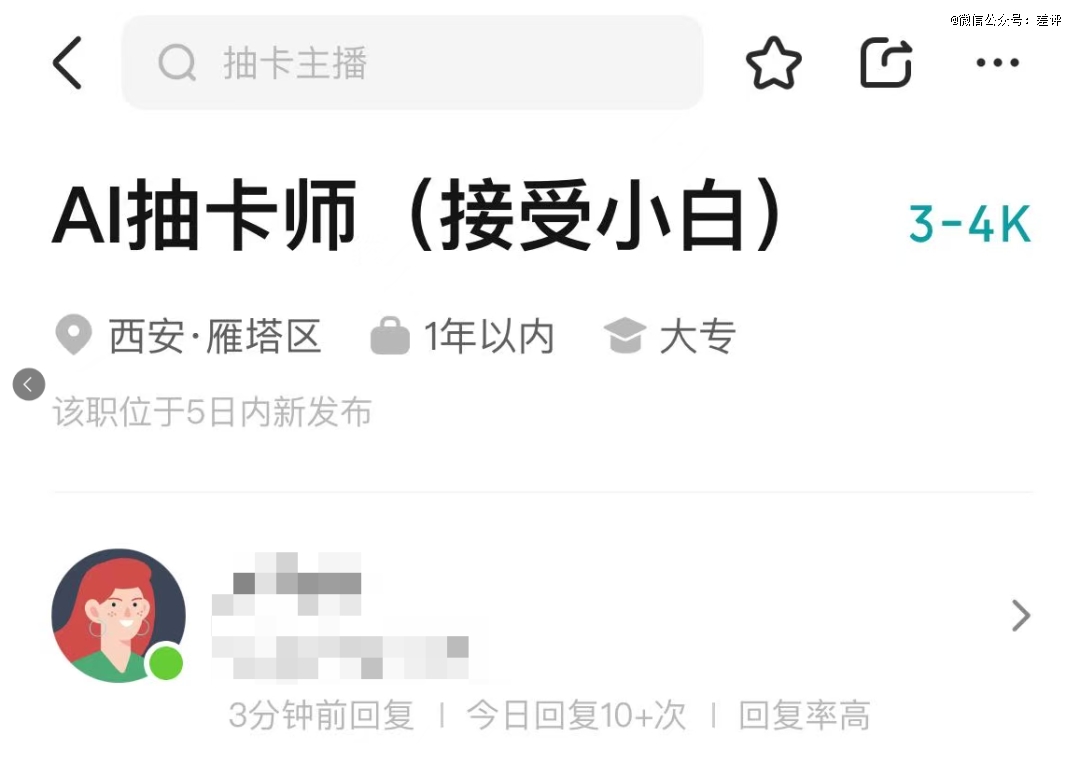
Task: Tap the back arrow at top left
Action: click(x=68, y=63)
